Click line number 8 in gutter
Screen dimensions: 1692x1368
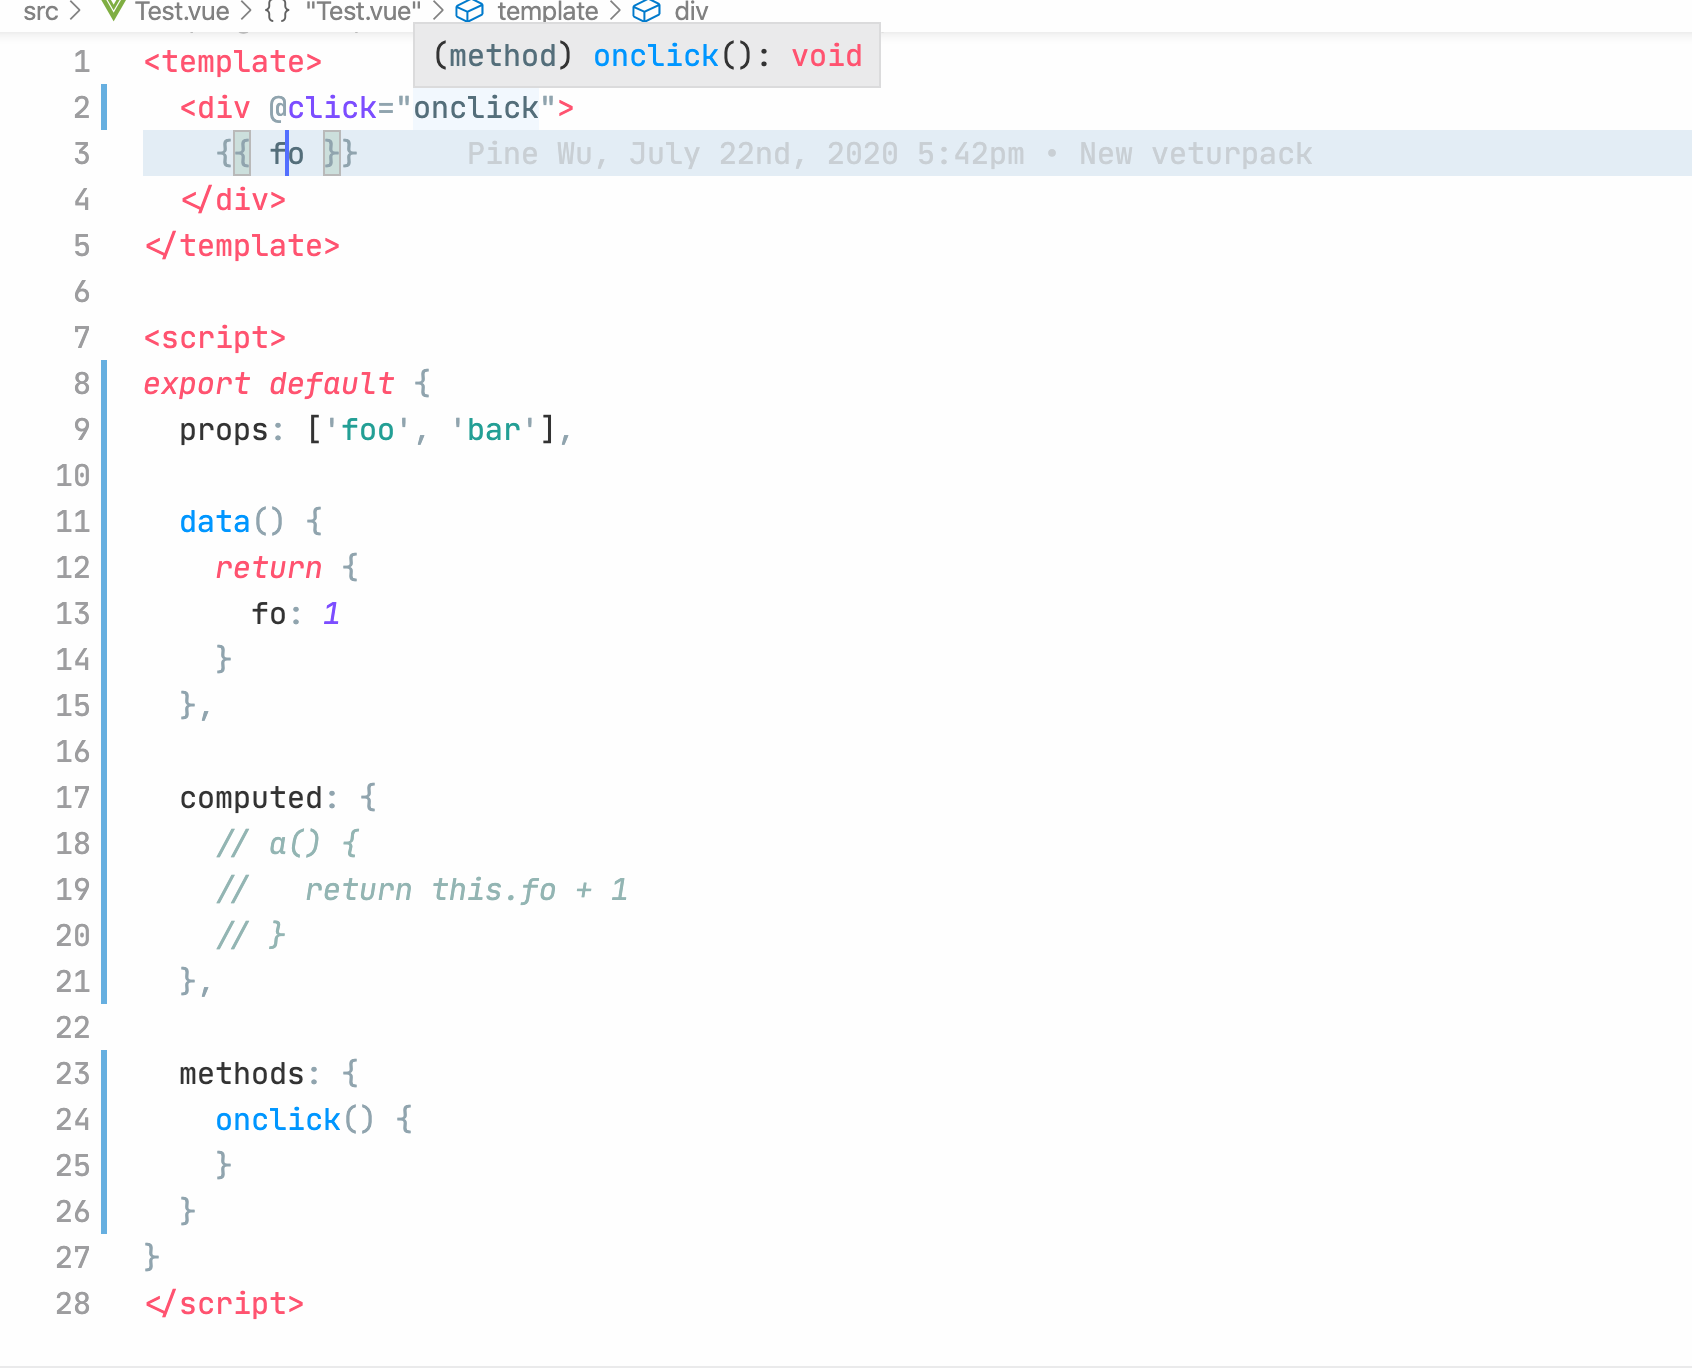pos(82,384)
